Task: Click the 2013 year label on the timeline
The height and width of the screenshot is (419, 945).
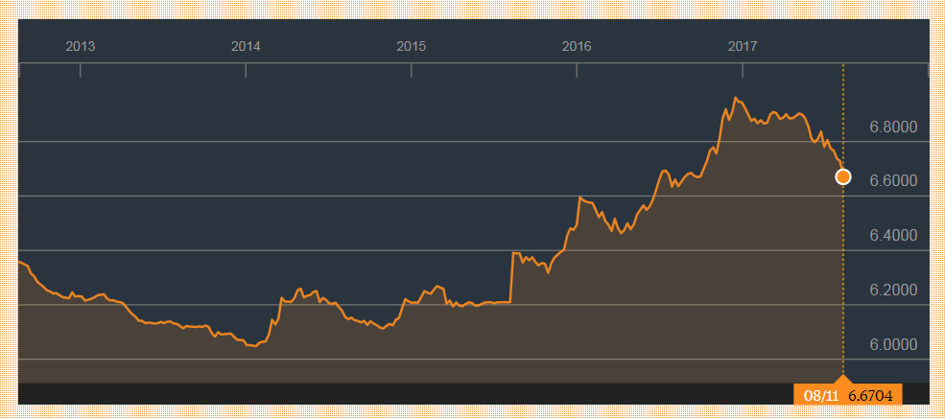Action: (x=80, y=46)
